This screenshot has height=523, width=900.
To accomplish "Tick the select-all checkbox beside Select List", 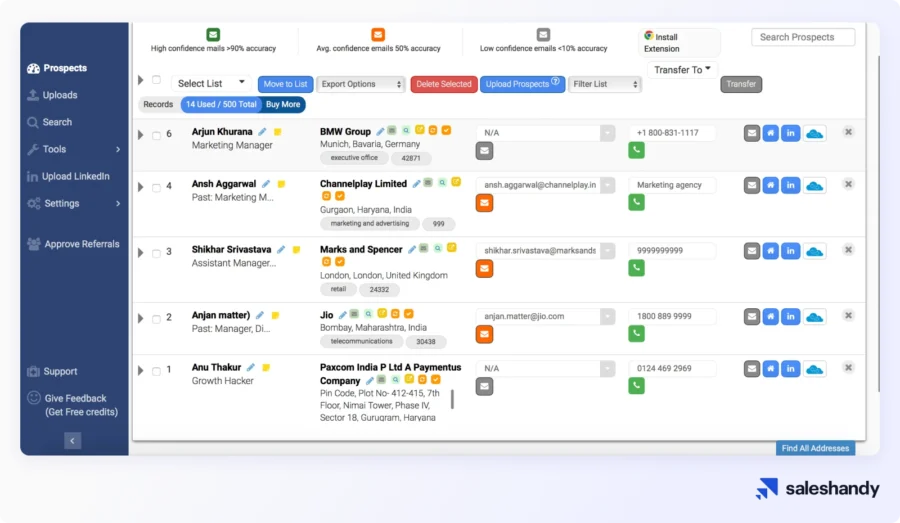I will (x=156, y=80).
